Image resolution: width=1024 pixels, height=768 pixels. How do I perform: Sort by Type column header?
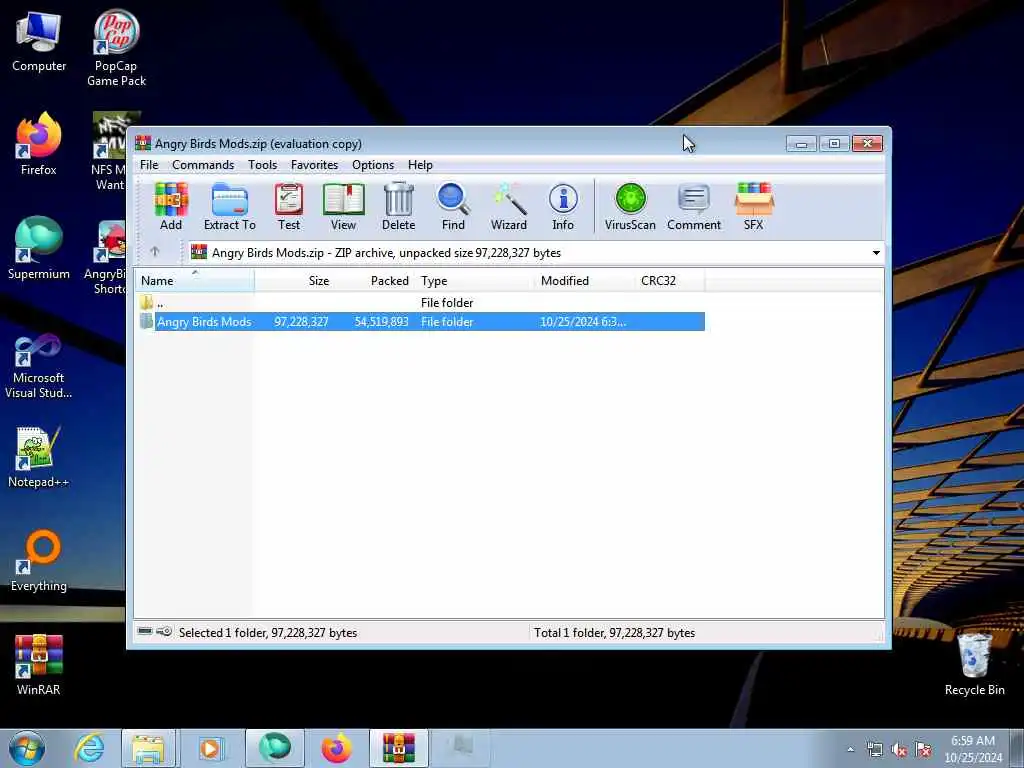pyautogui.click(x=475, y=281)
